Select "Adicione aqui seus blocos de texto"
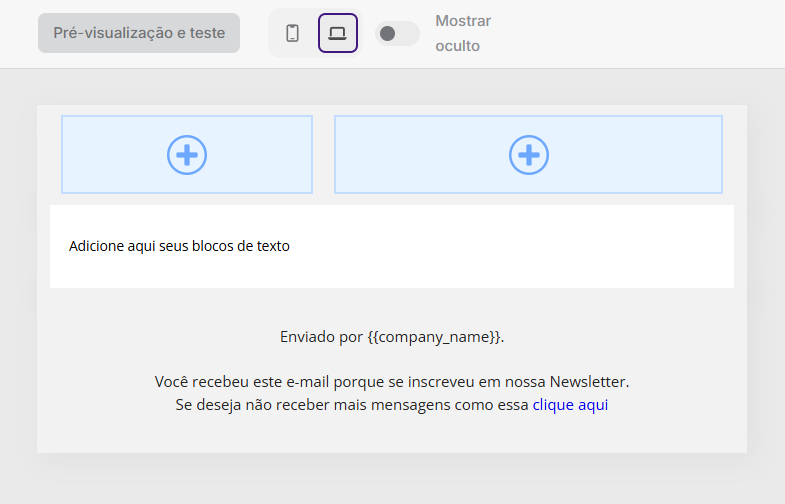The width and height of the screenshot is (785, 504). (x=179, y=246)
